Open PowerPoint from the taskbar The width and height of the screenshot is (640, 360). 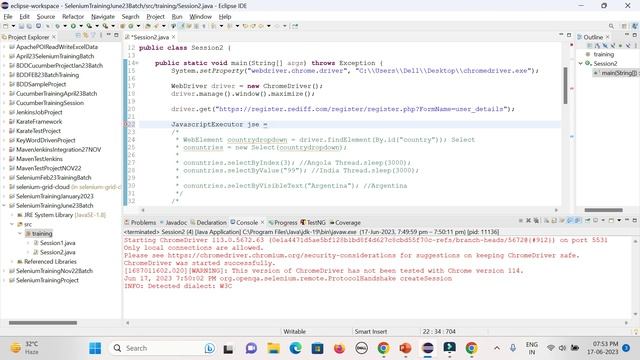(405, 348)
